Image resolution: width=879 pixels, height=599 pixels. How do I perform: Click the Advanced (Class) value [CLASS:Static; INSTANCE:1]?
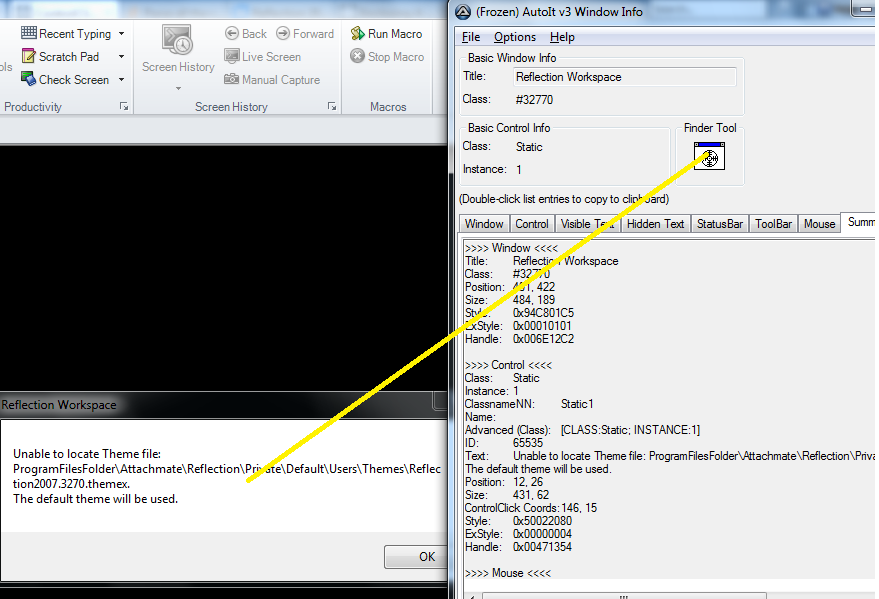click(630, 430)
